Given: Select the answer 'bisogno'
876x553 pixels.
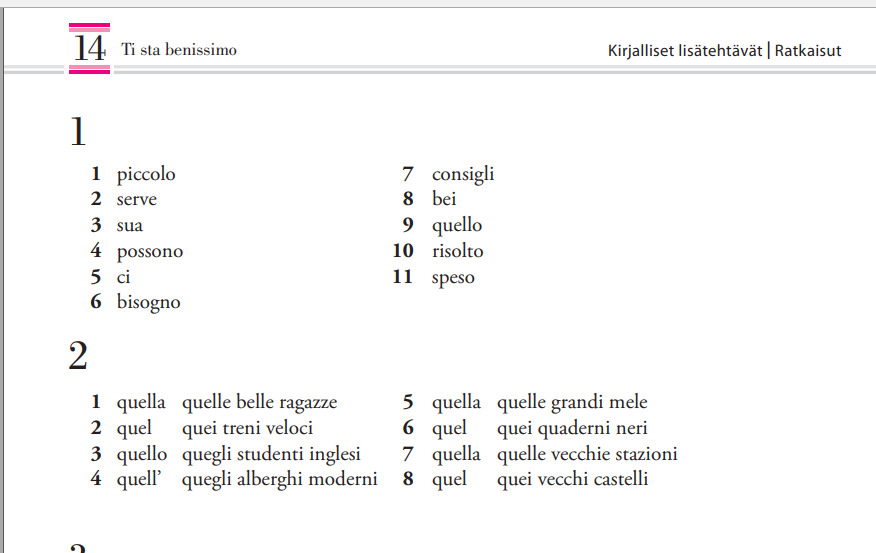Looking at the screenshot, I should point(149,303).
